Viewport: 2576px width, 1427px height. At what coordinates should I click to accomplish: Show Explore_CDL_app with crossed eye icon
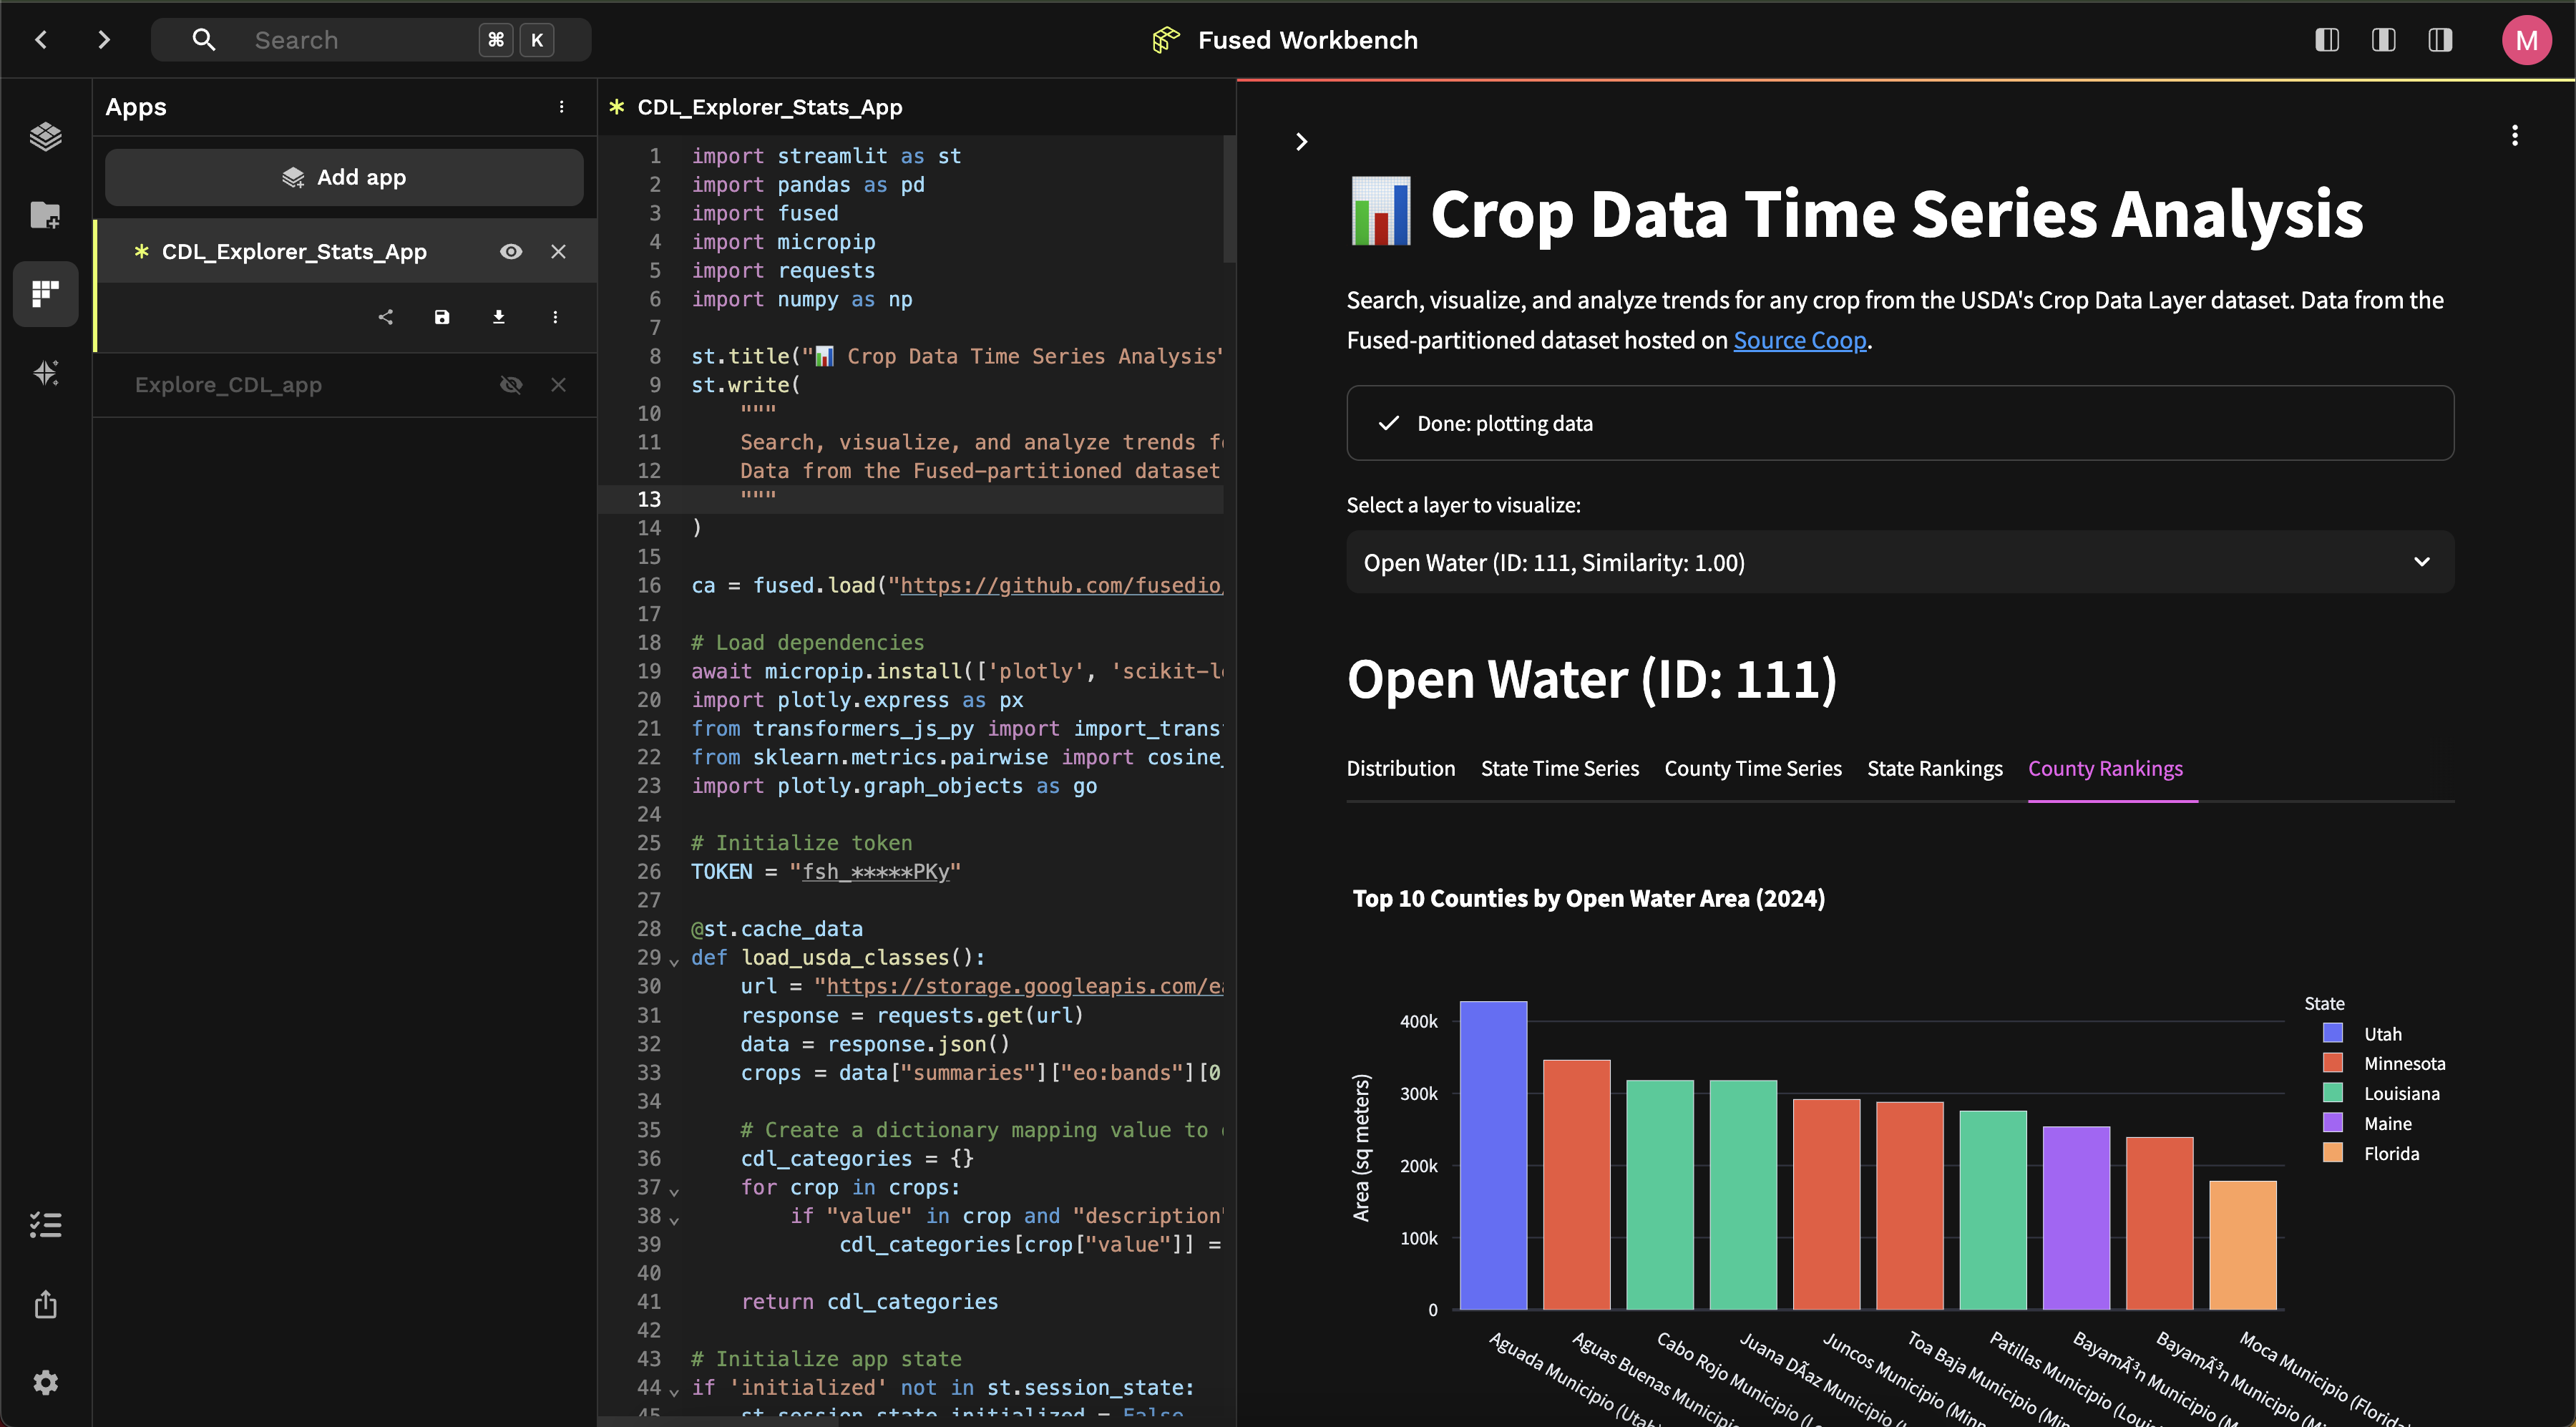[x=511, y=385]
